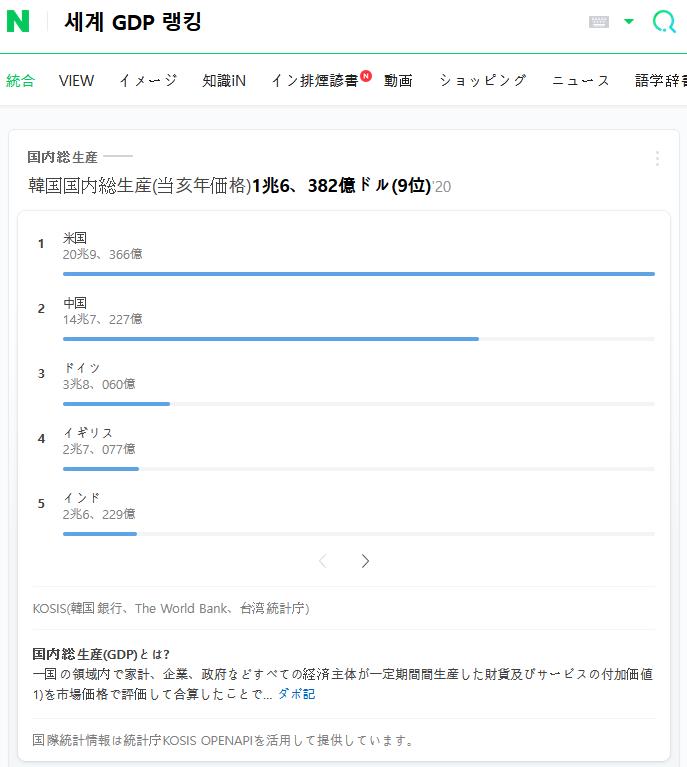Click inside the 세계 GDP 랭킹 search field

click(318, 22)
